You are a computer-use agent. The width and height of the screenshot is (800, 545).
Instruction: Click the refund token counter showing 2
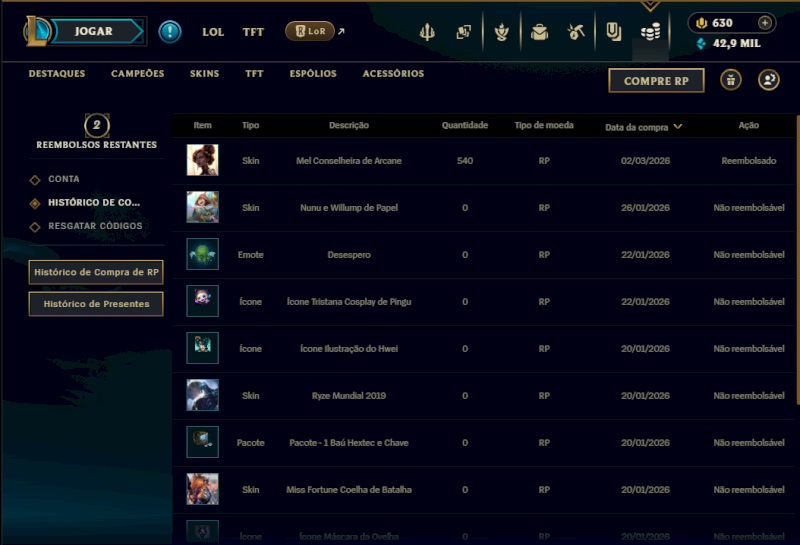[96, 126]
